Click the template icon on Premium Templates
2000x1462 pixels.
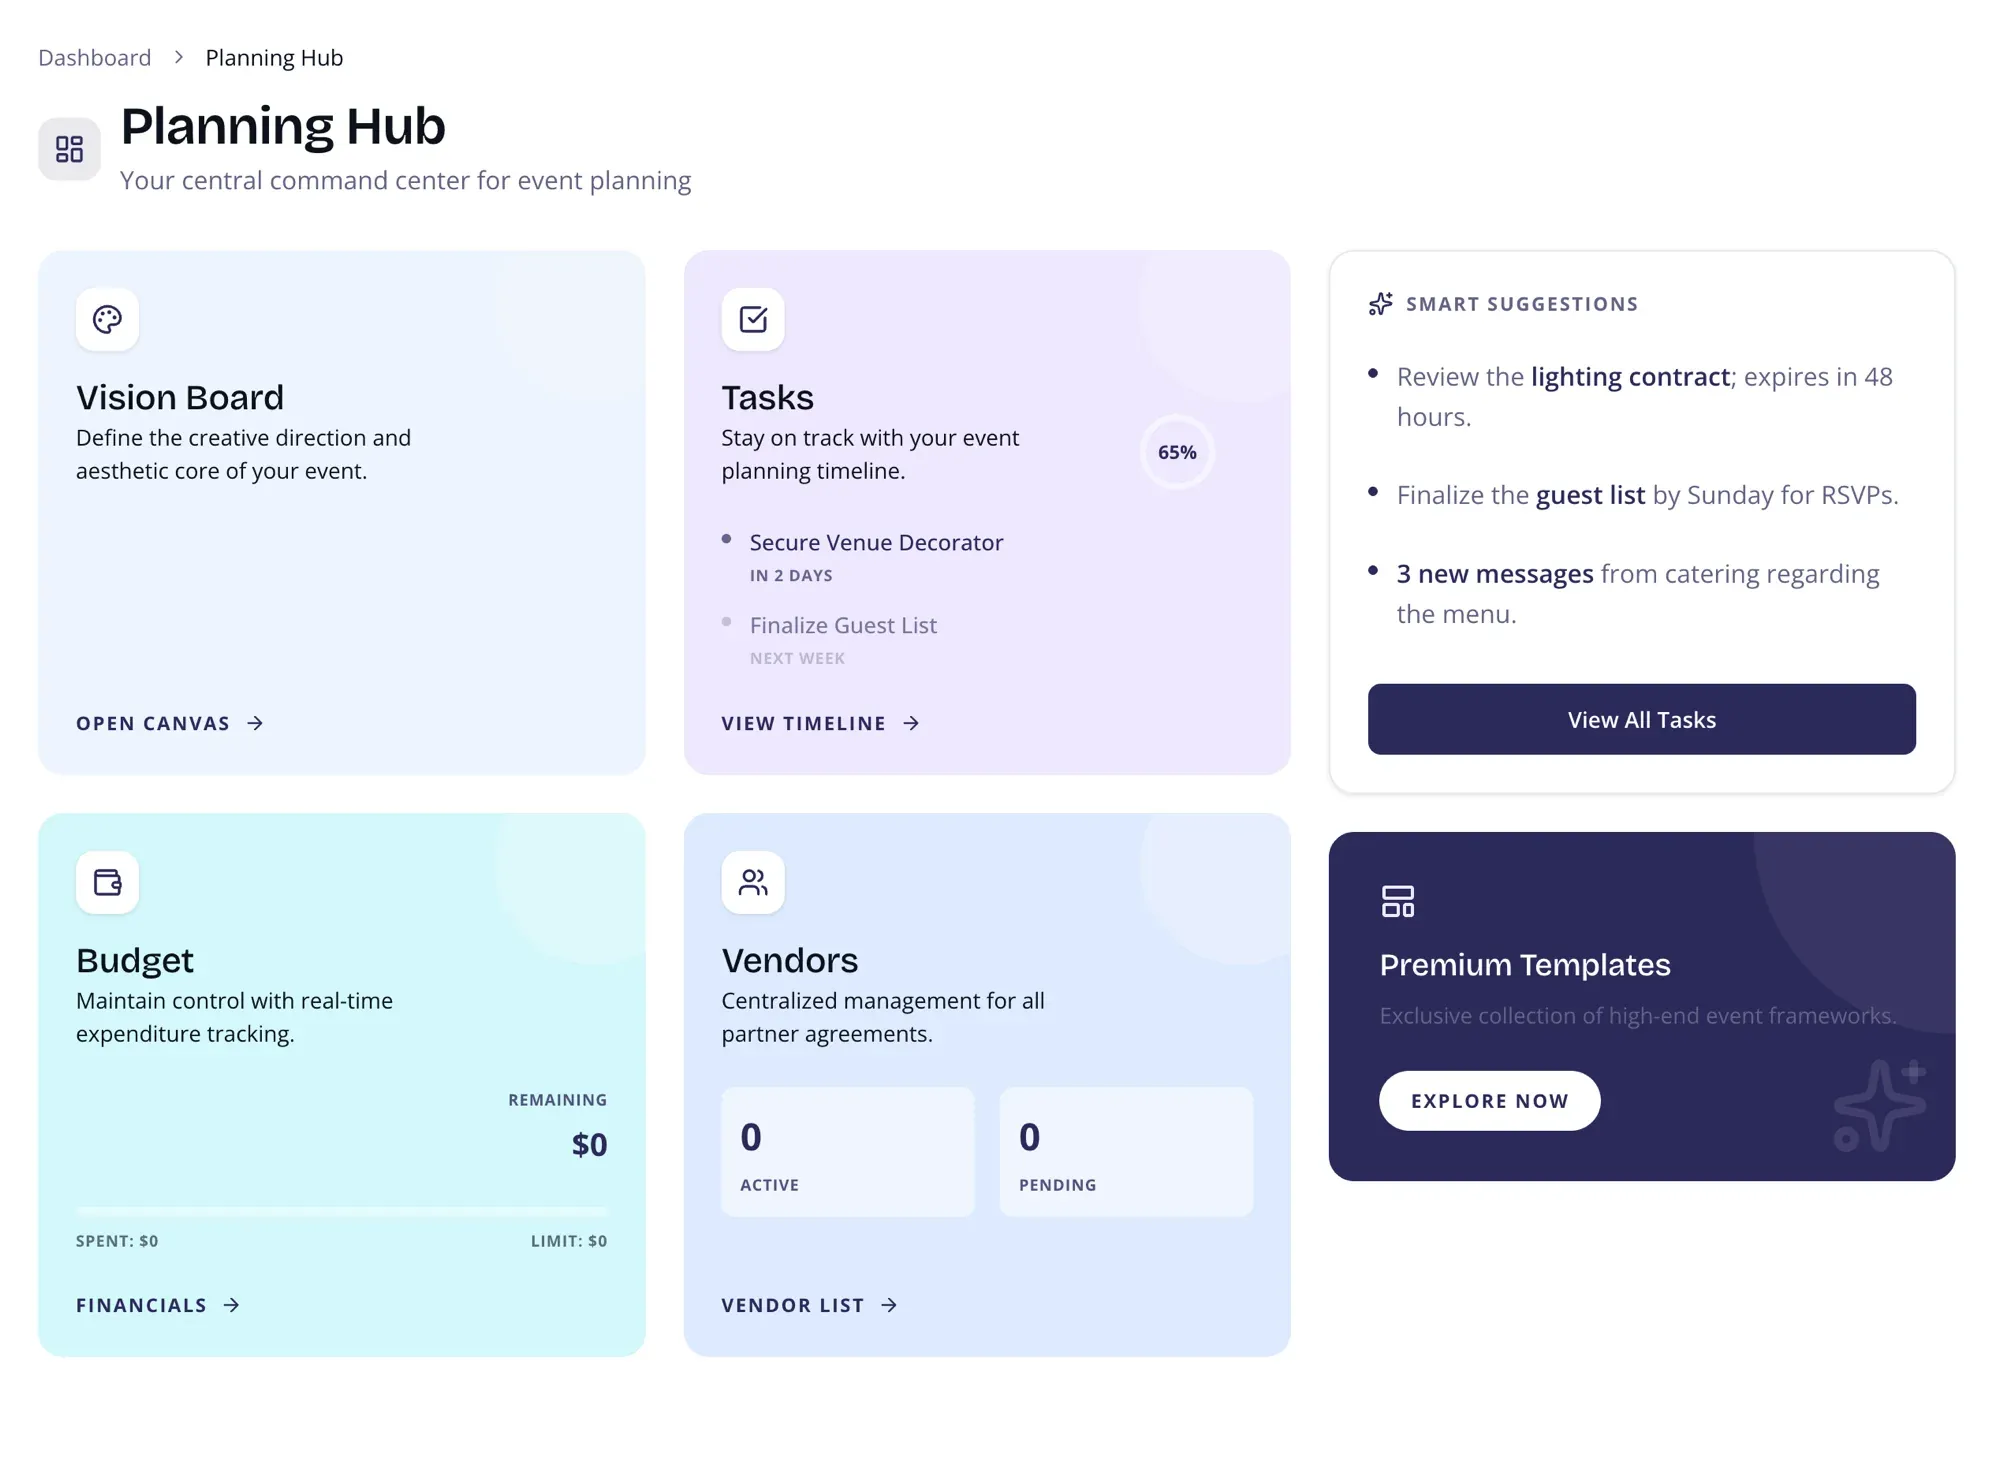click(x=1398, y=899)
